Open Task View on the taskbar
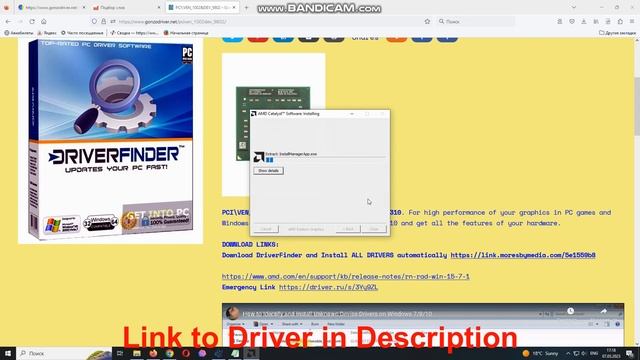The width and height of the screenshot is (640, 360). click(x=120, y=353)
